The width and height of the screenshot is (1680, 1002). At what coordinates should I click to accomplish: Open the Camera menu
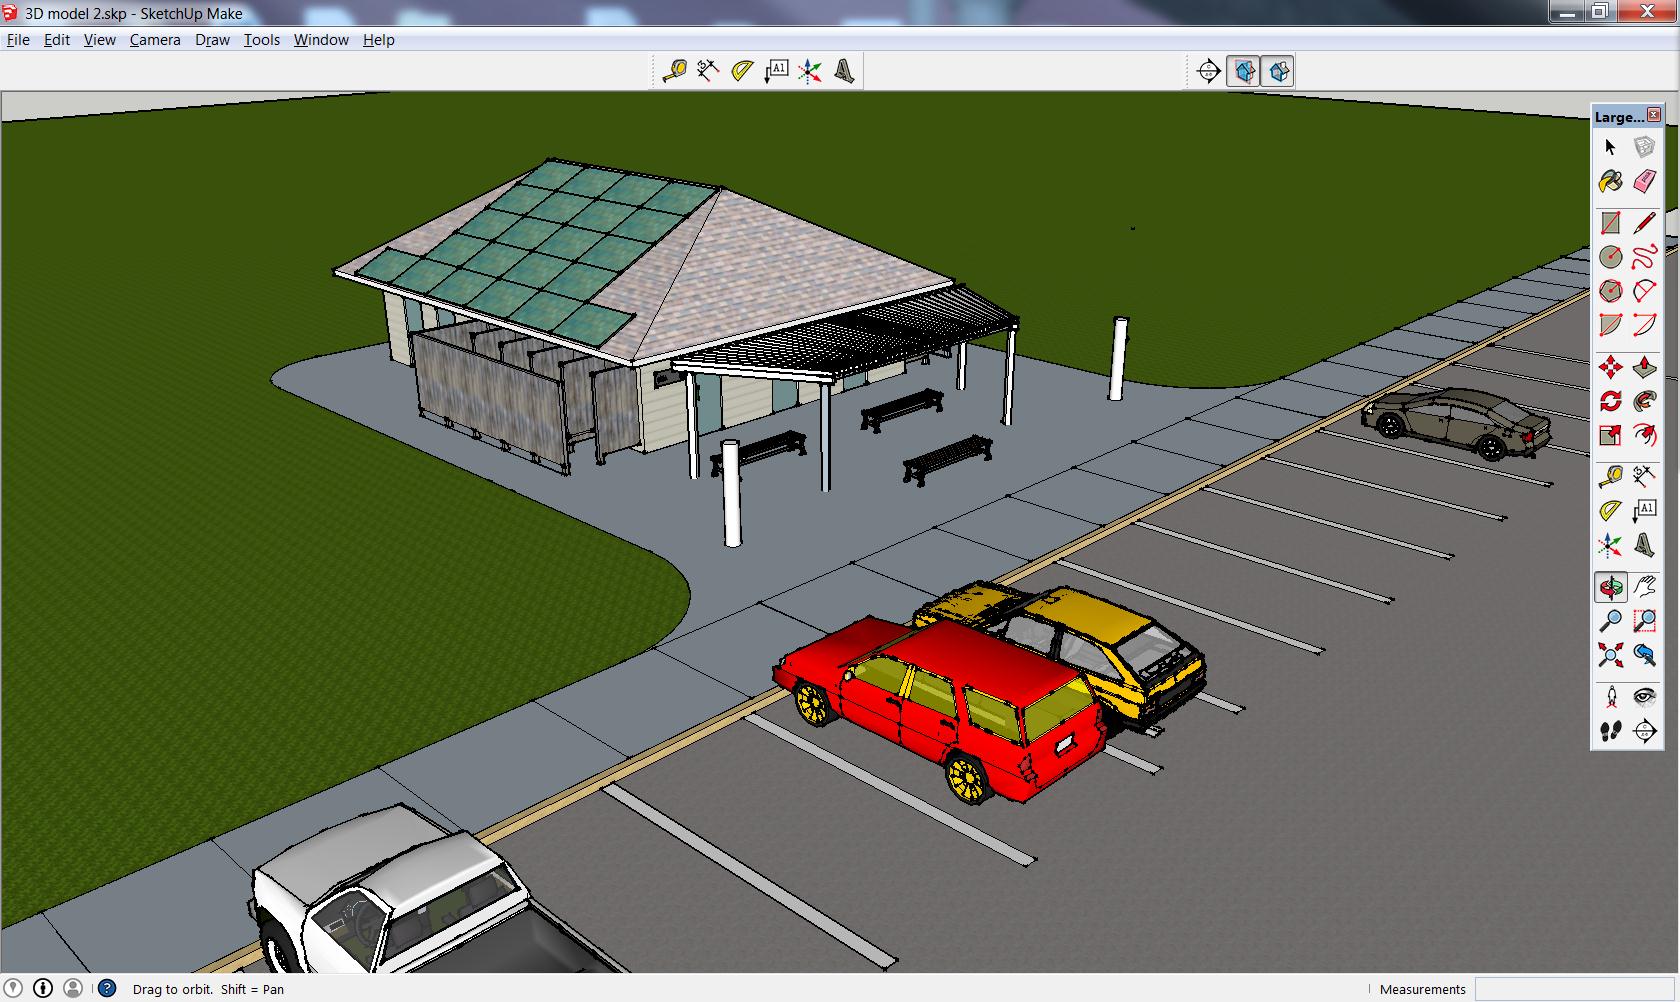coord(154,40)
